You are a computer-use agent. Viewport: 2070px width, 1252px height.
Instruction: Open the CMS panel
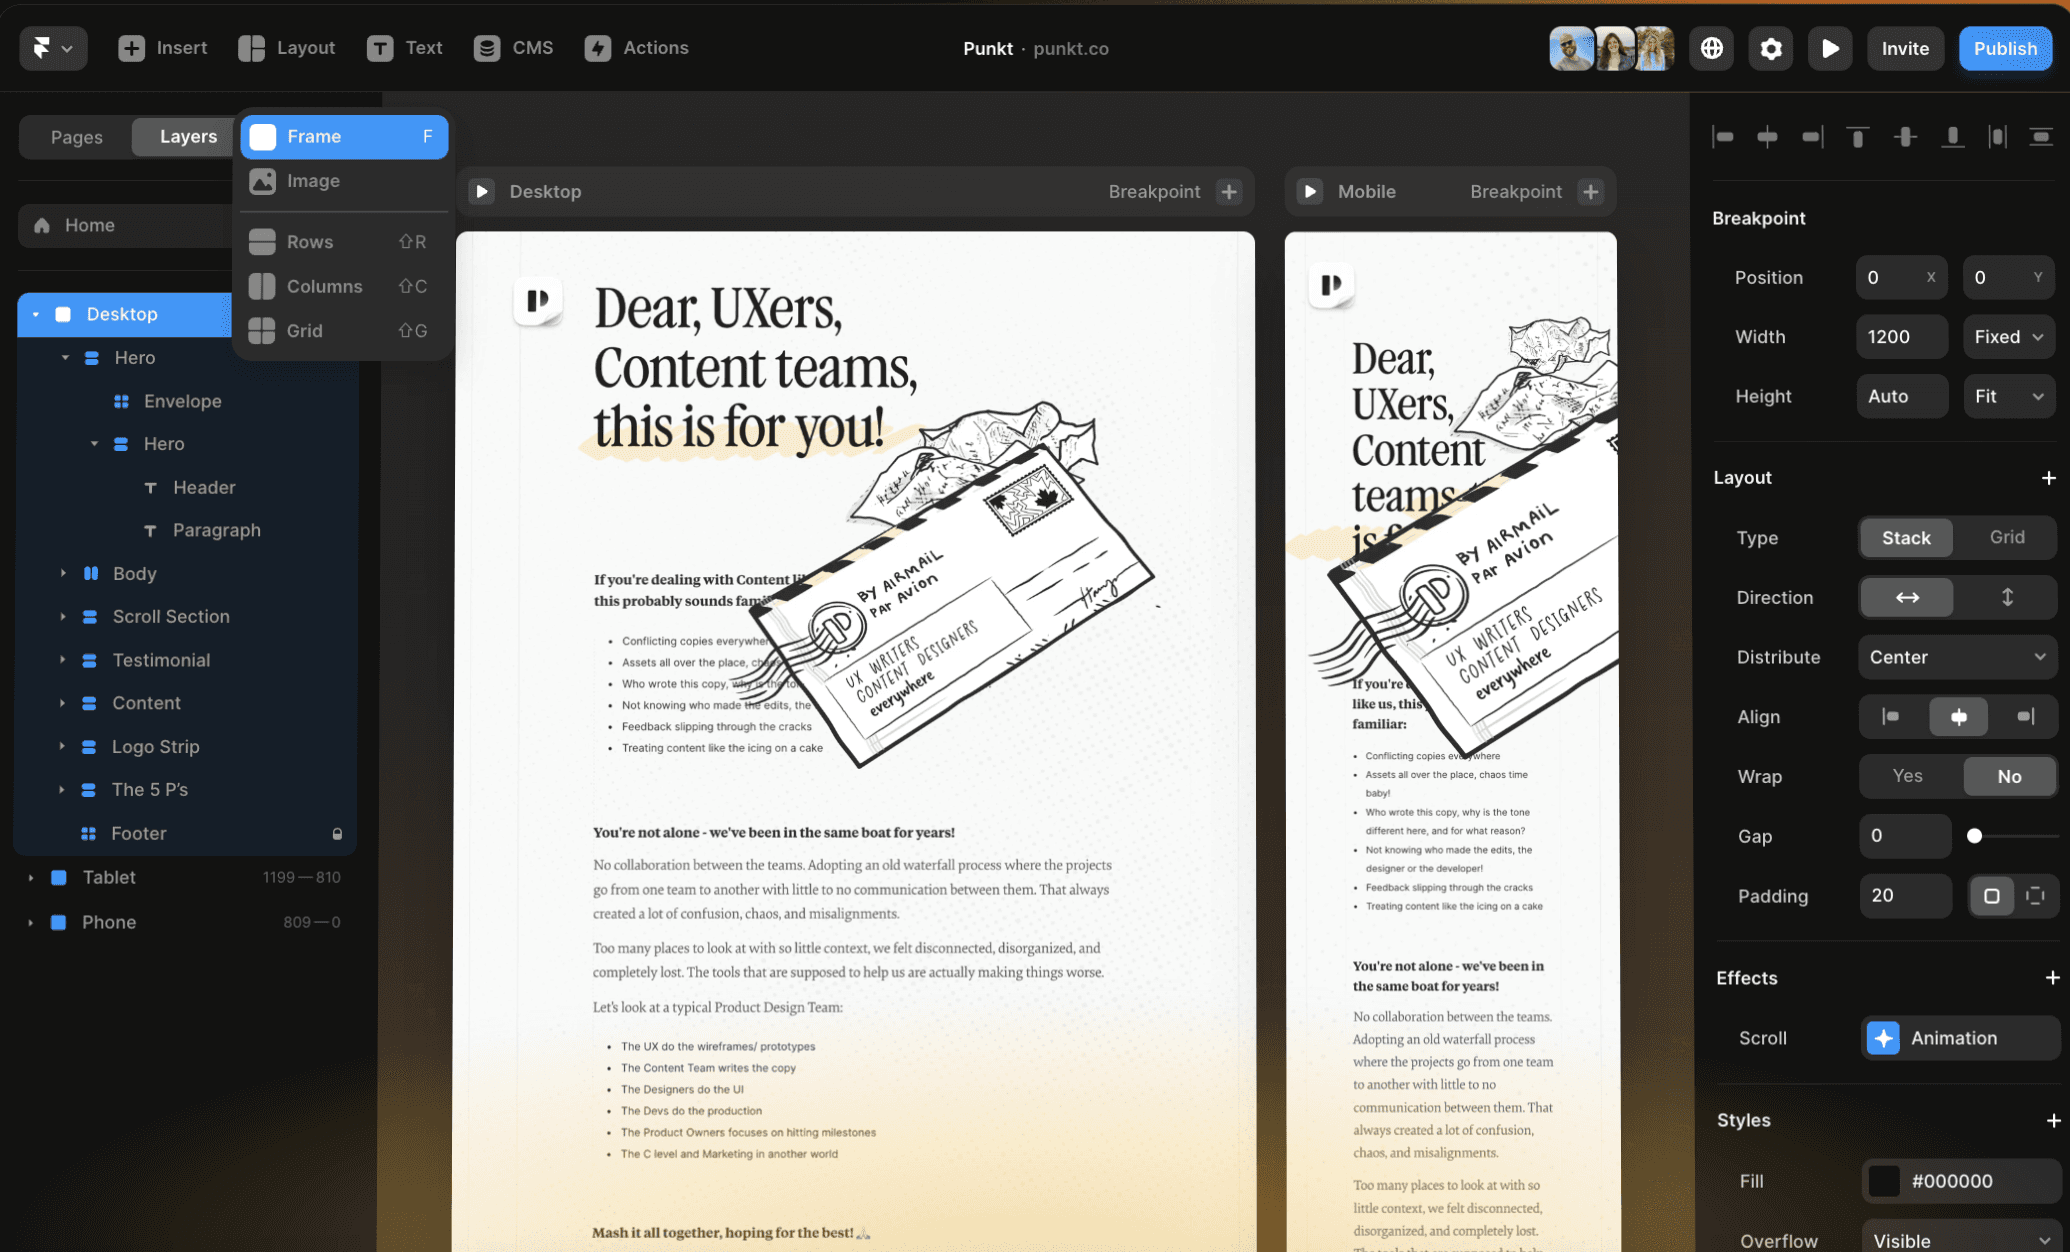pos(513,48)
